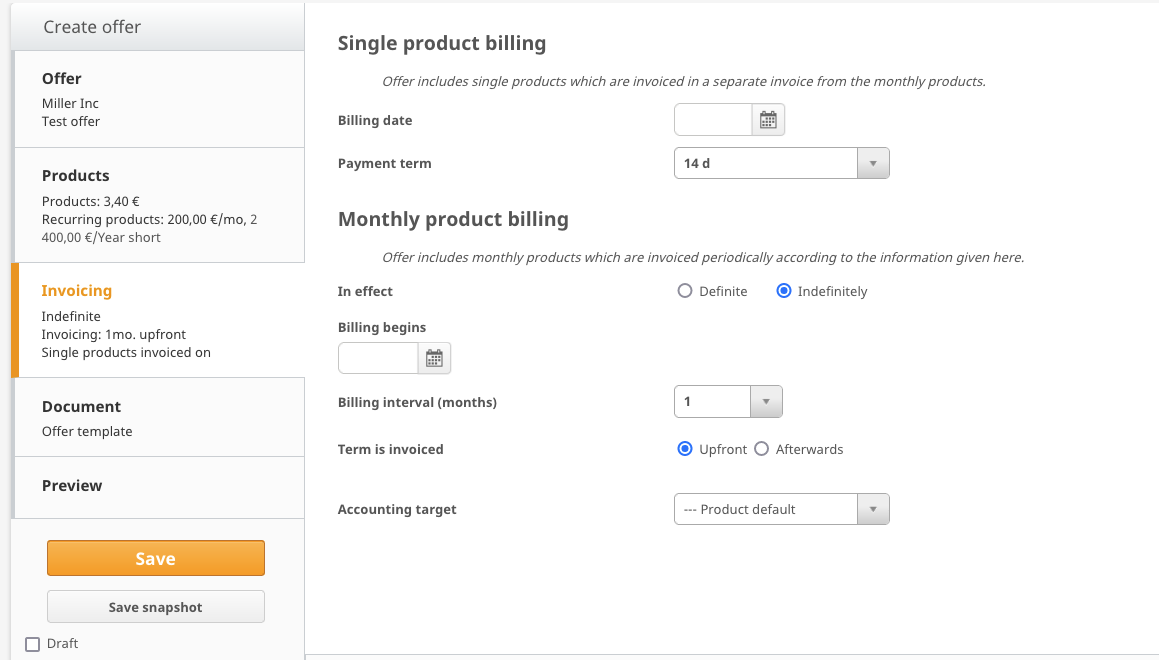Open the Document step
Viewport: 1159px width, 660px height.
(x=158, y=417)
